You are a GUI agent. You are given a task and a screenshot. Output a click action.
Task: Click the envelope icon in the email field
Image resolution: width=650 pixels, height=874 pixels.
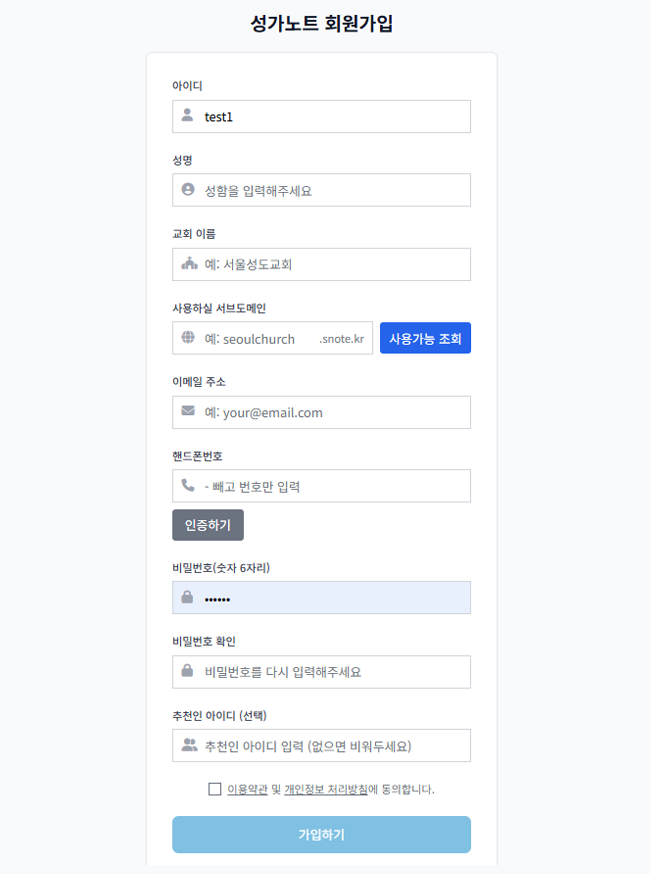point(190,412)
